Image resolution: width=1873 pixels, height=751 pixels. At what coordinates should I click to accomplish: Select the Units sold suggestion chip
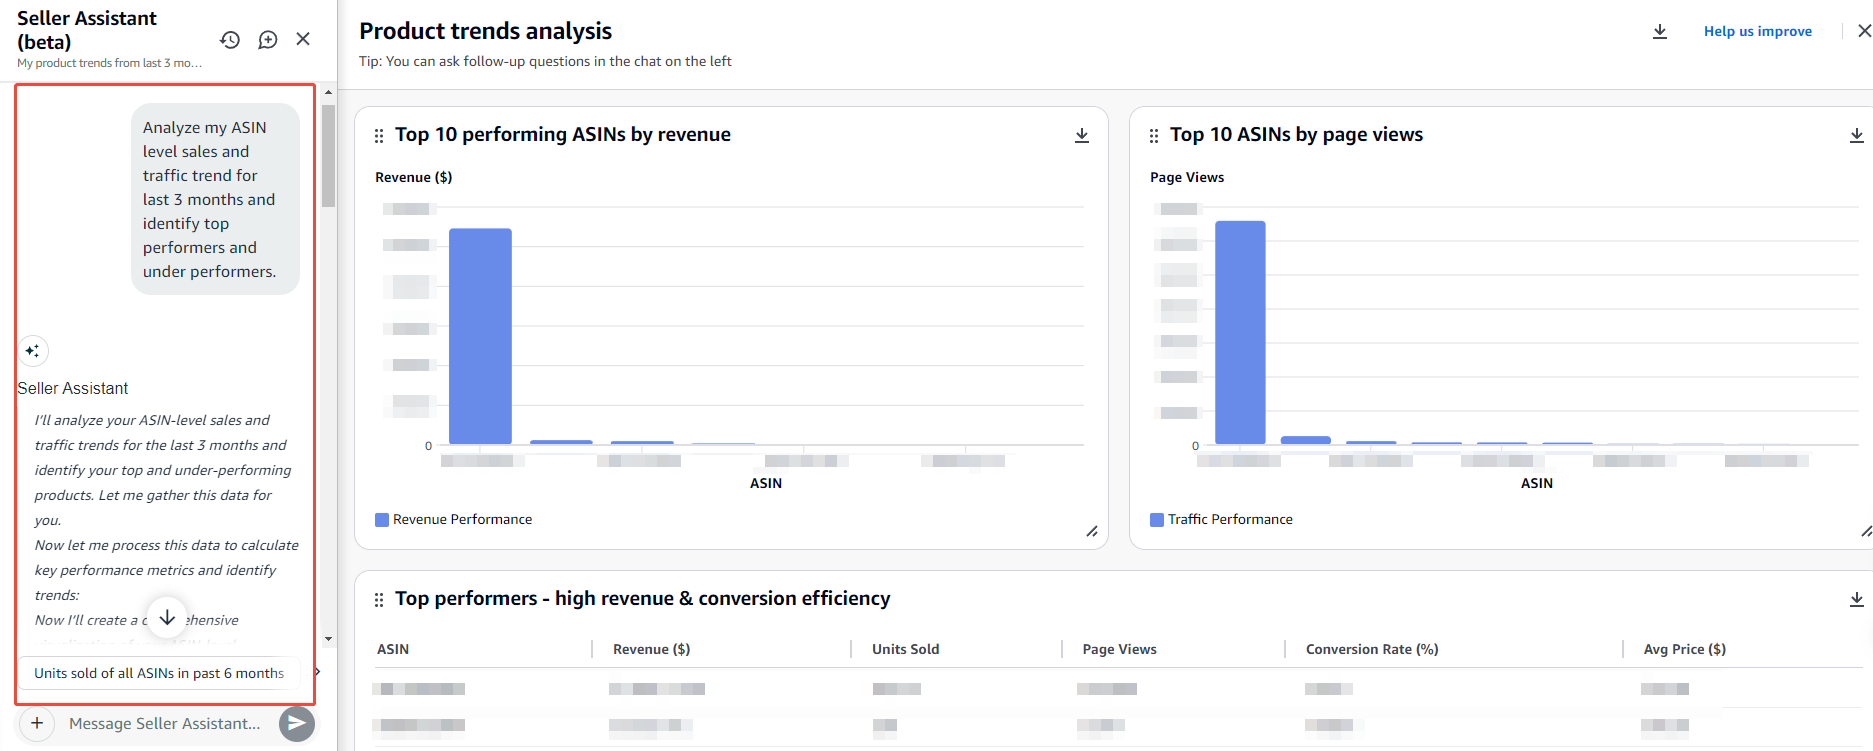(x=159, y=673)
